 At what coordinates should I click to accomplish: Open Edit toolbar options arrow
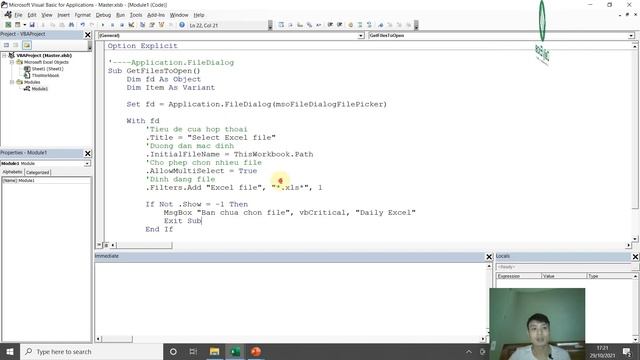[x=416, y=25]
